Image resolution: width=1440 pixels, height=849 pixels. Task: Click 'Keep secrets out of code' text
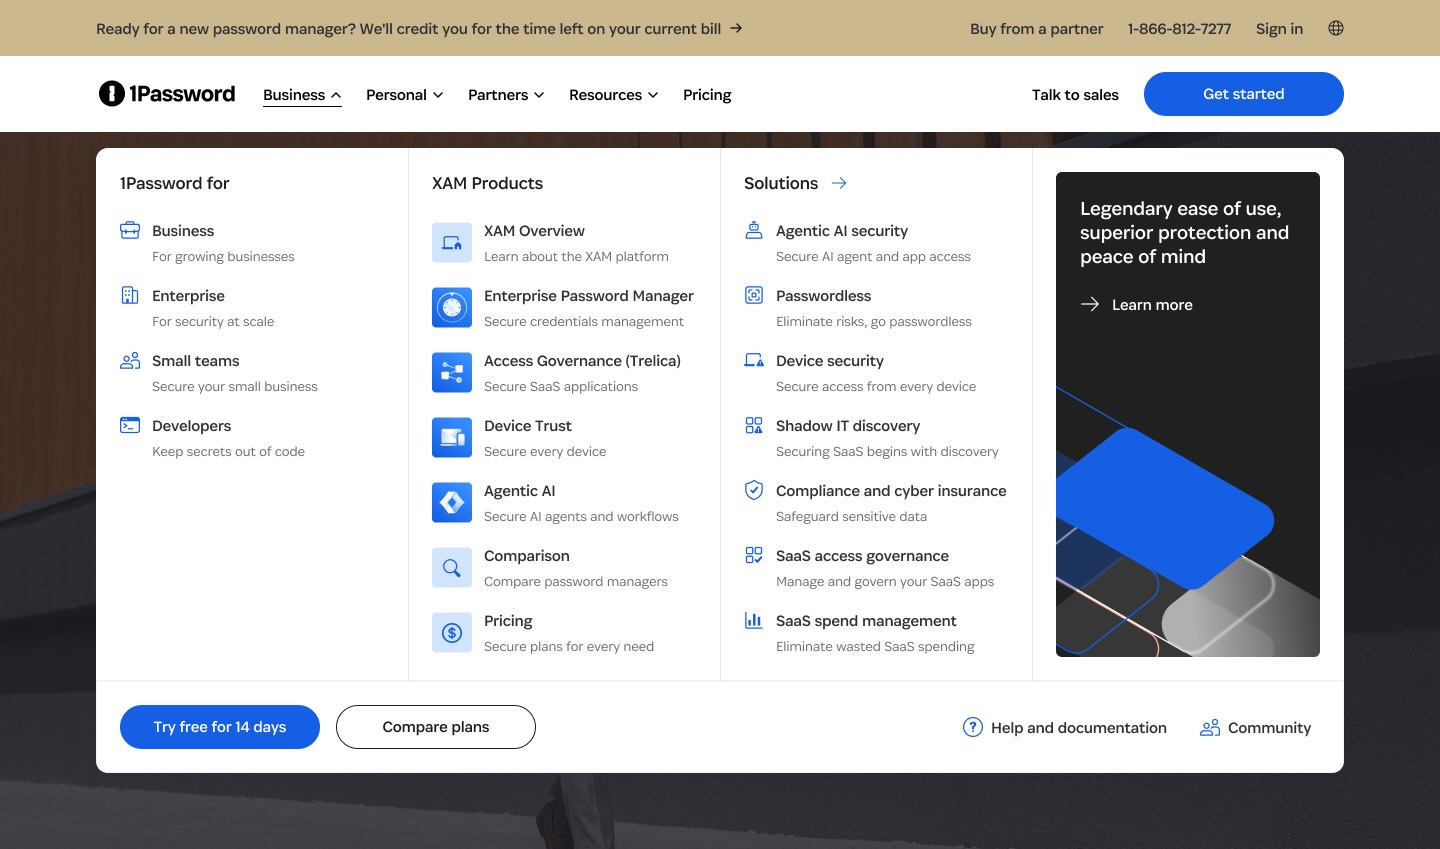[228, 451]
